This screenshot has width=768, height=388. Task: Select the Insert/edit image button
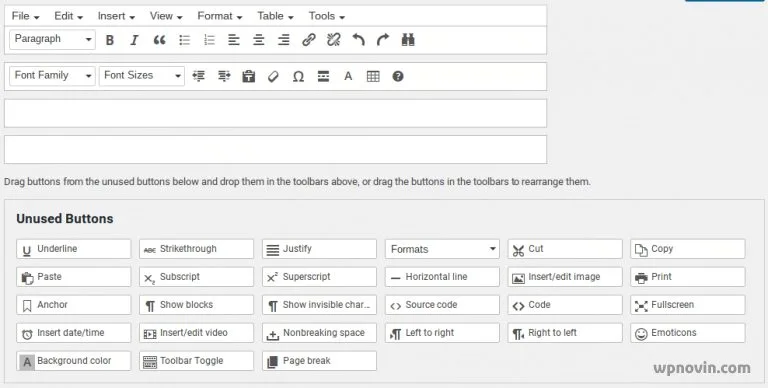point(565,277)
